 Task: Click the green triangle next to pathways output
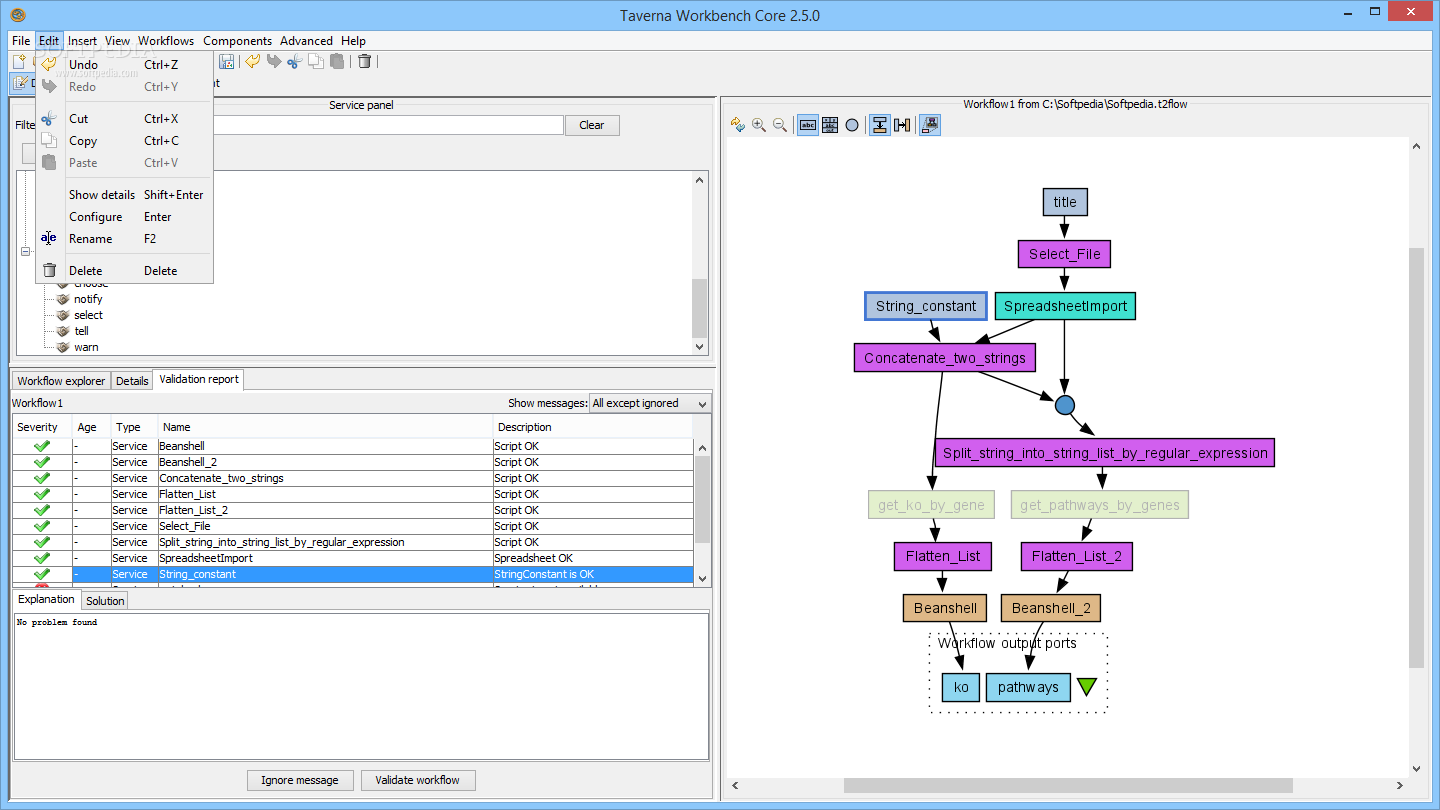pos(1087,687)
